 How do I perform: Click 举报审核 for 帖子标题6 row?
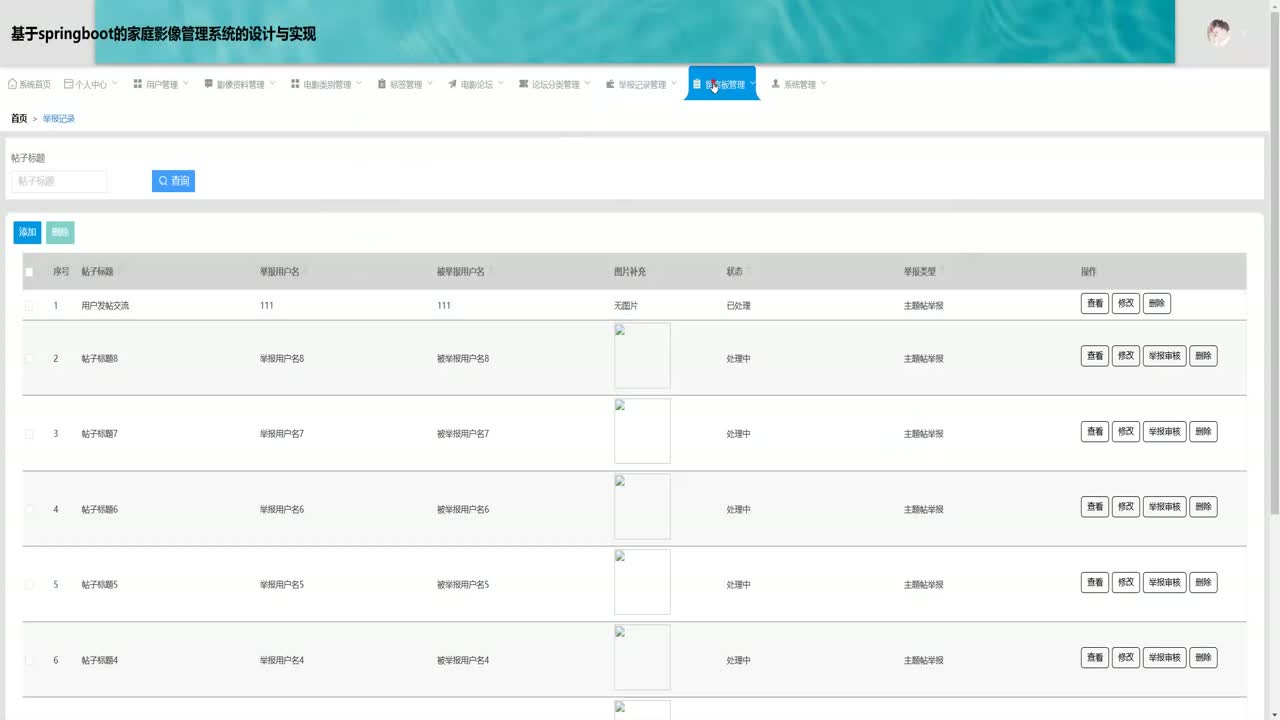pos(1165,507)
